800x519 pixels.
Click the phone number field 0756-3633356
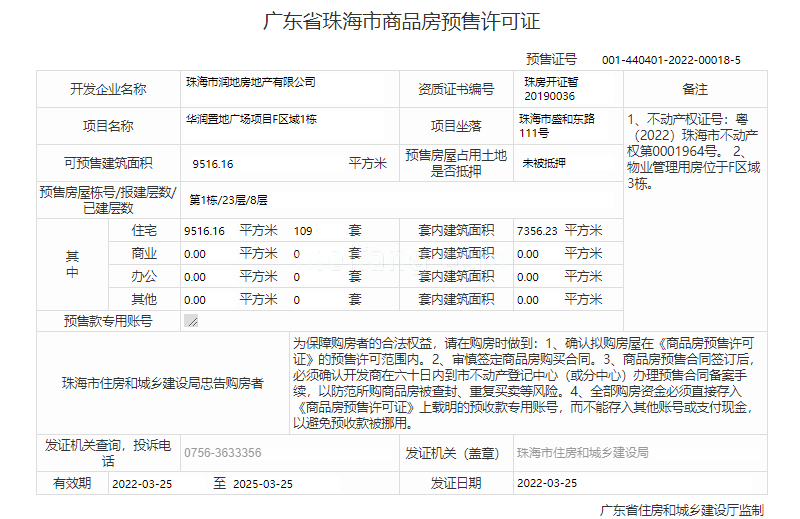coord(222,453)
